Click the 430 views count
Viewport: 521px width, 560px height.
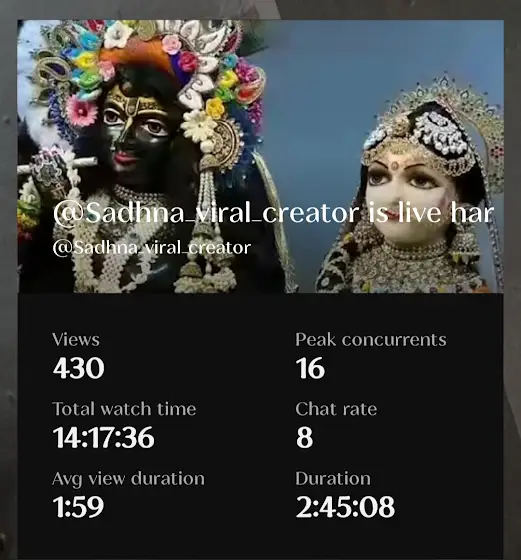tap(79, 368)
